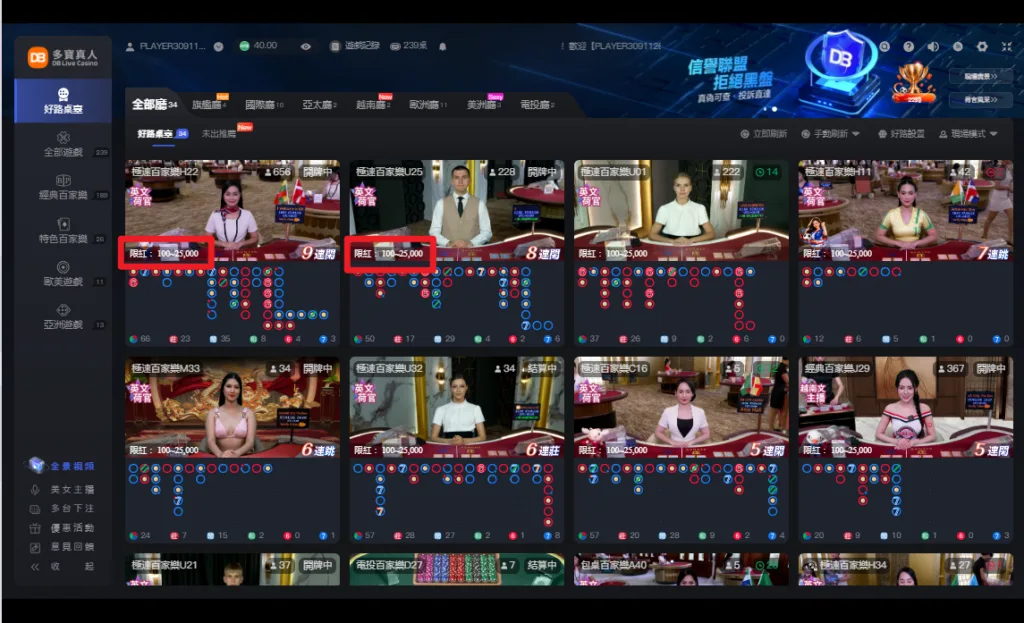
Task: Open table 極速百家樂U01 video
Action: coord(681,210)
